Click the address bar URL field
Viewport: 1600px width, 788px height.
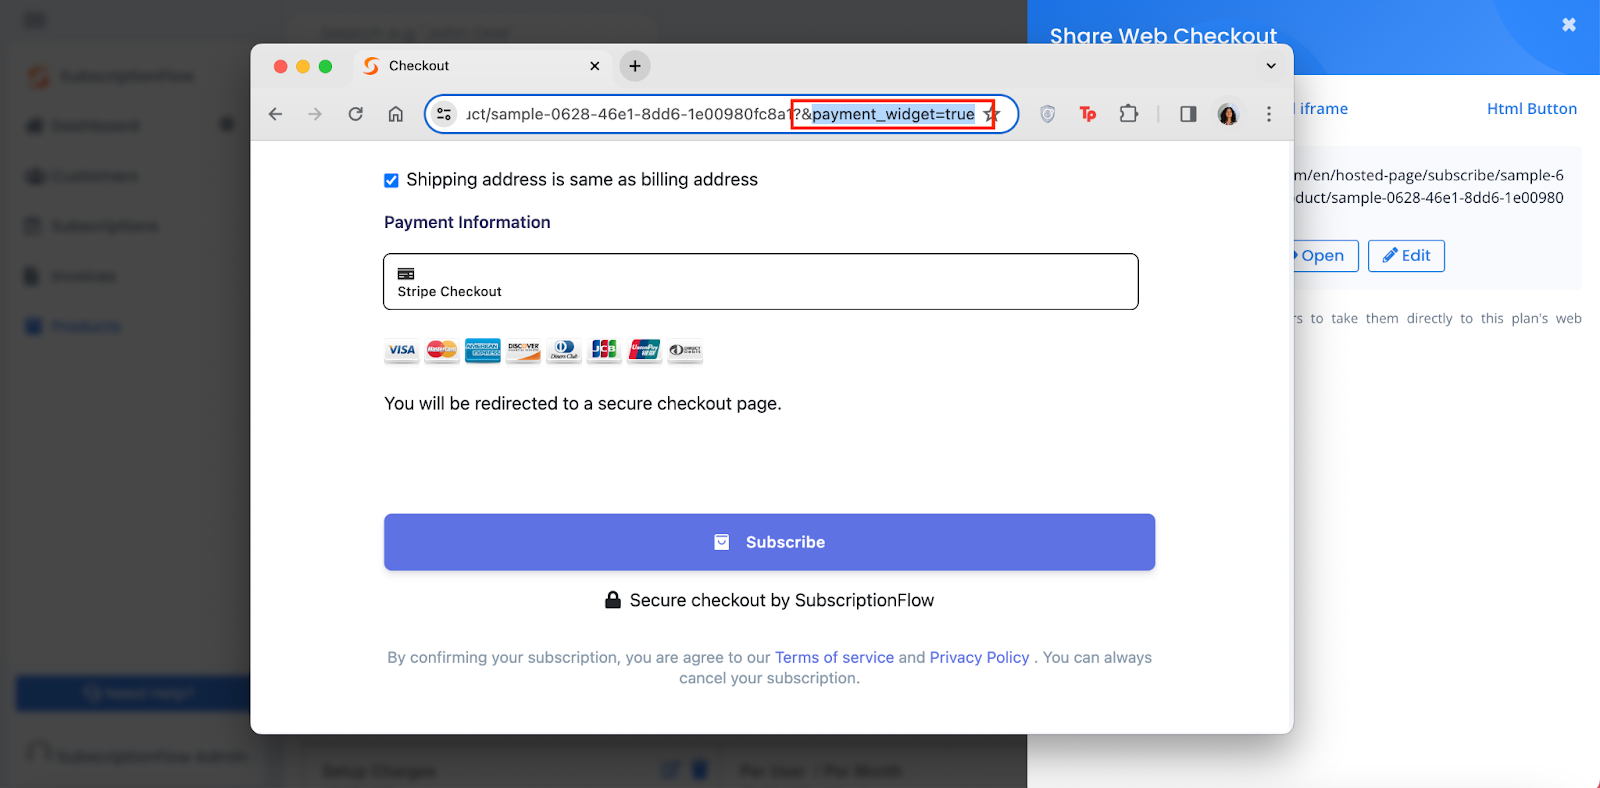pyautogui.click(x=720, y=114)
